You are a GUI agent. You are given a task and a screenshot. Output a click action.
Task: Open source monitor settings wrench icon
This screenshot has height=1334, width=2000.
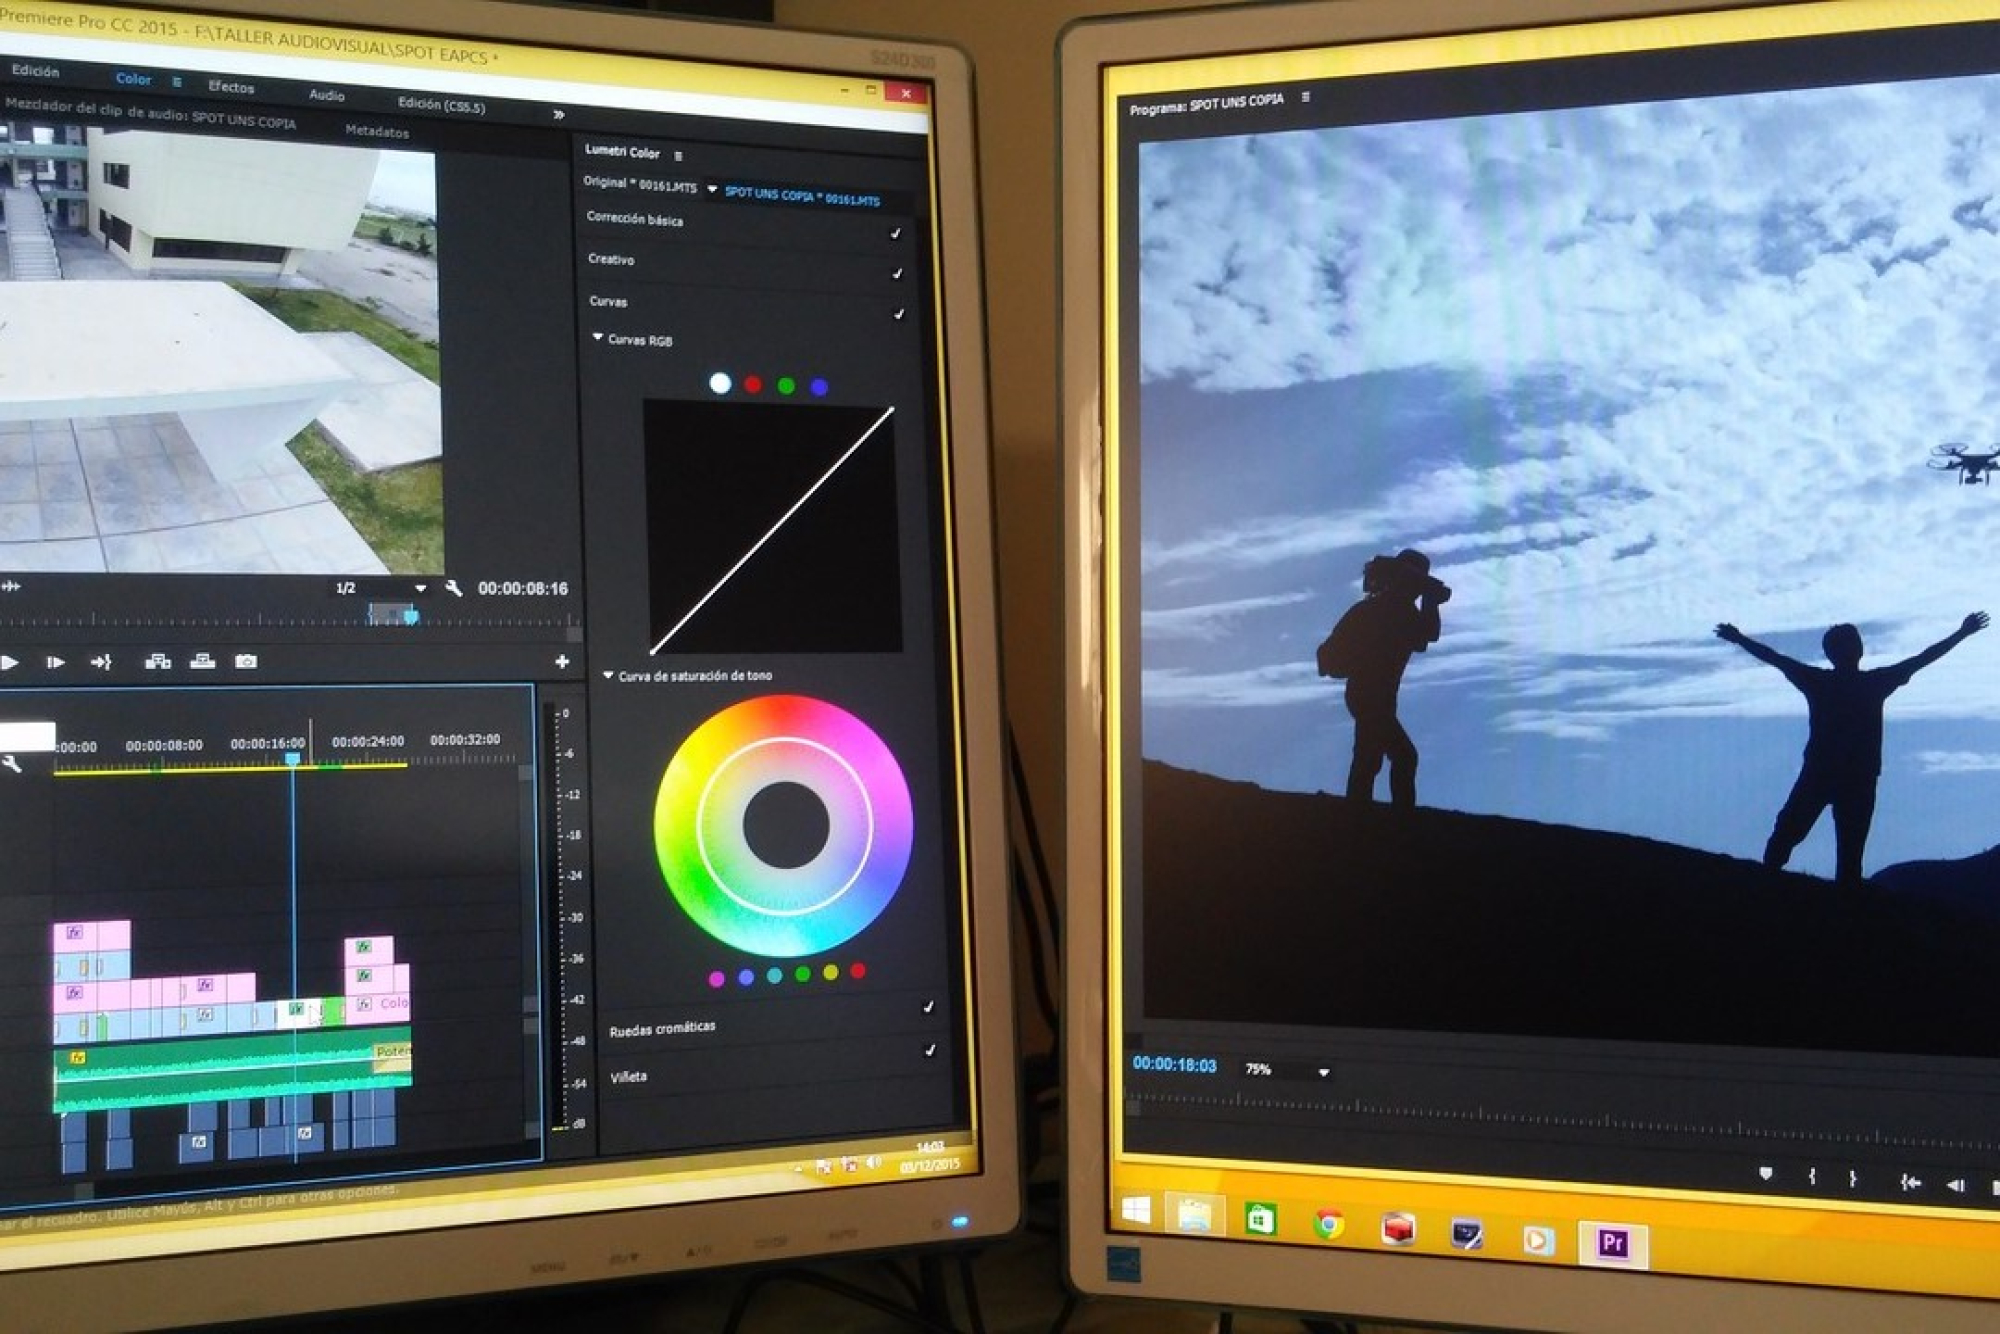coord(454,588)
